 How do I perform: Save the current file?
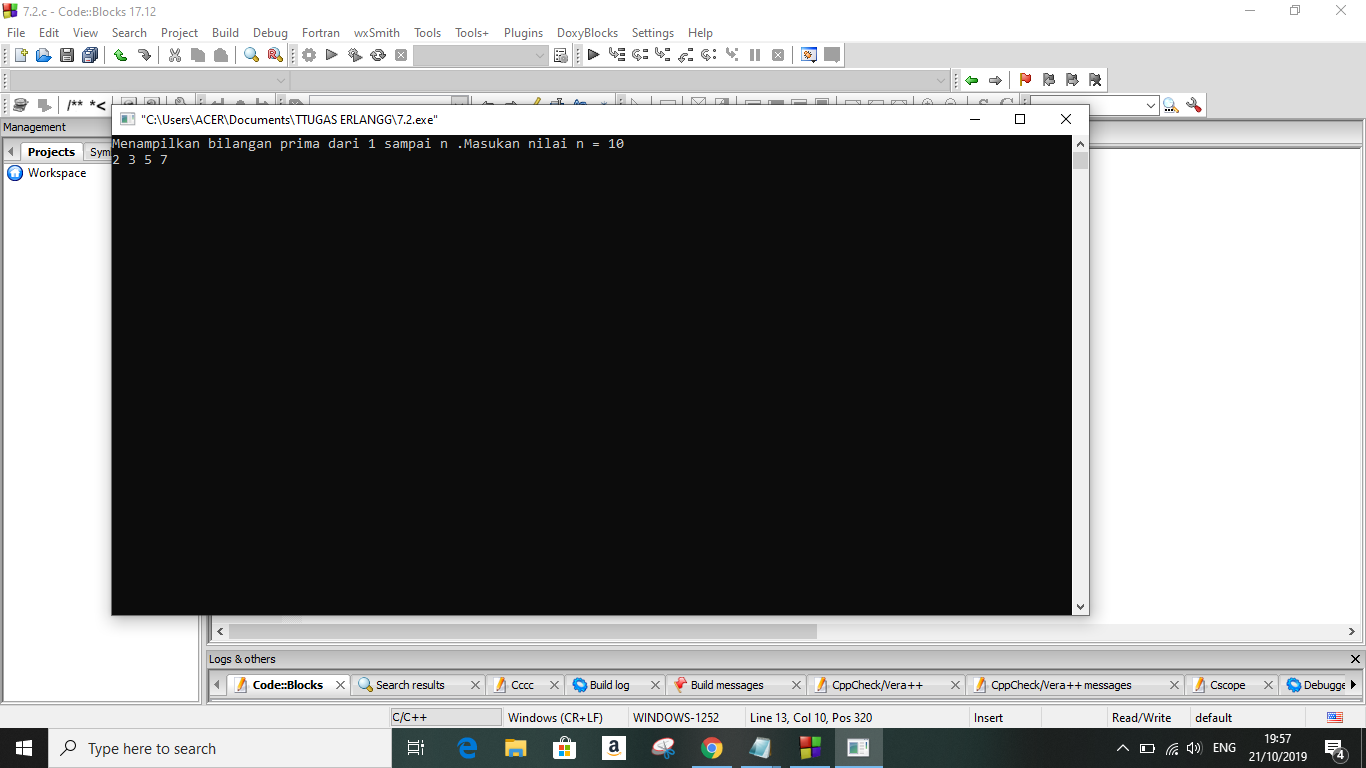tap(67, 55)
